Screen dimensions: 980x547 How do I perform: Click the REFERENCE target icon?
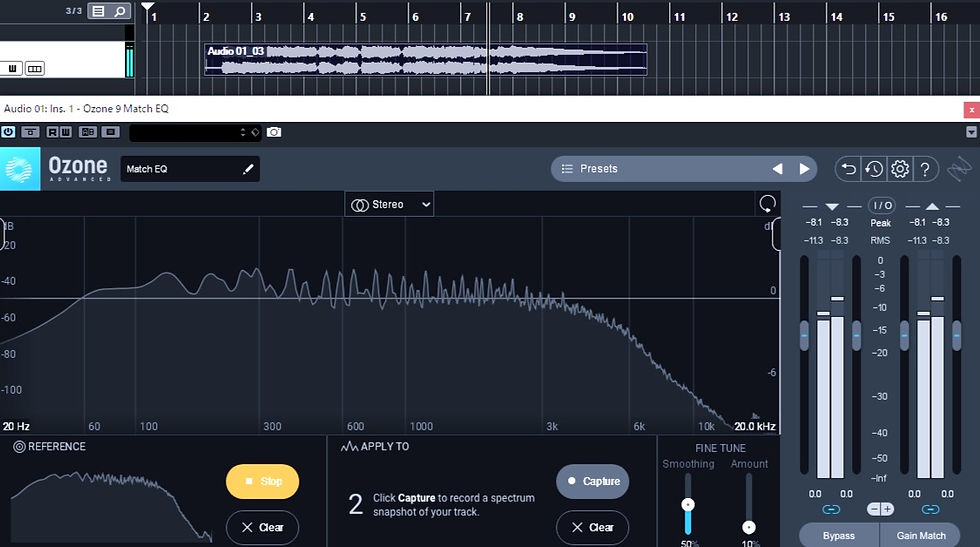tap(19, 446)
